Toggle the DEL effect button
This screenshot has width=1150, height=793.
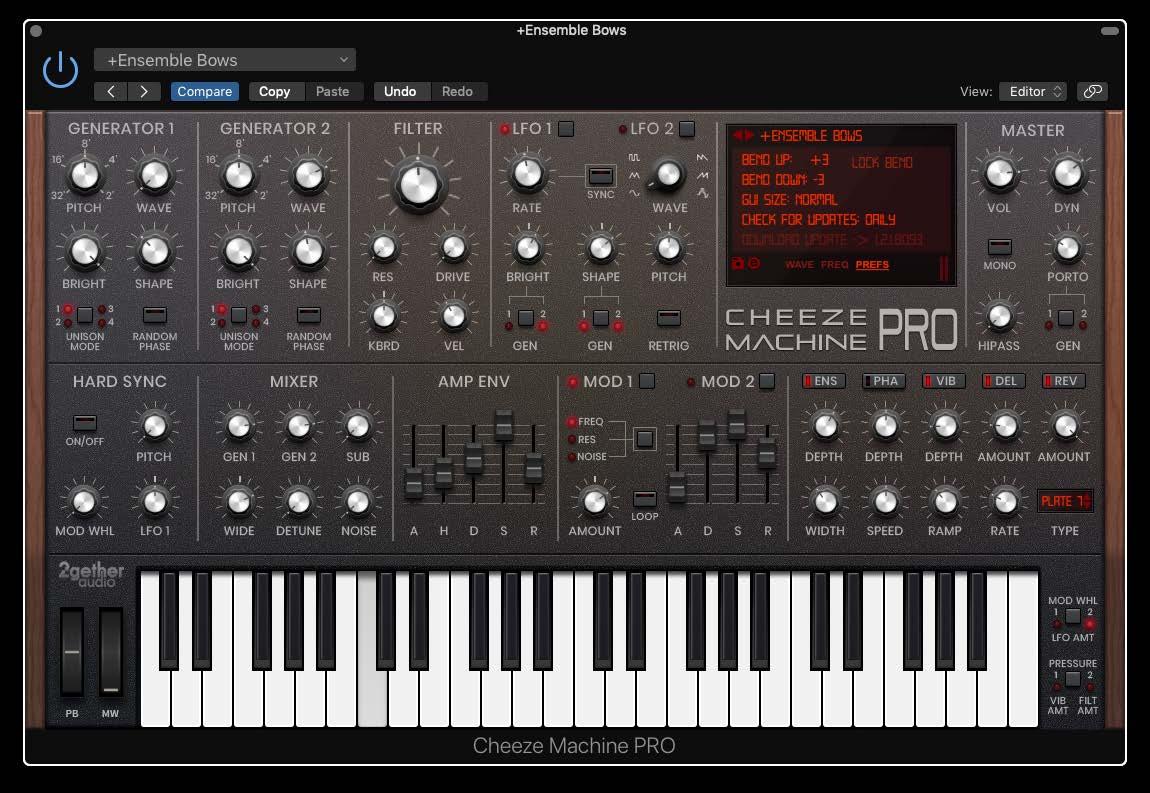coord(1004,381)
